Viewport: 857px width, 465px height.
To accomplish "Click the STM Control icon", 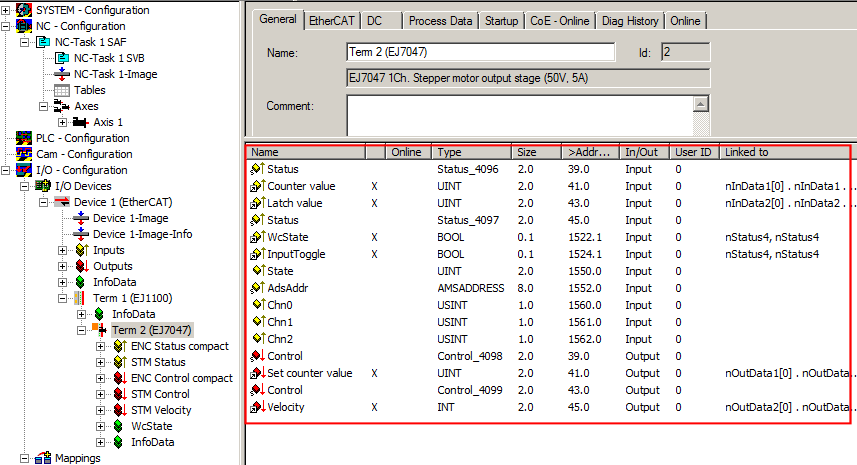I will point(120,394).
